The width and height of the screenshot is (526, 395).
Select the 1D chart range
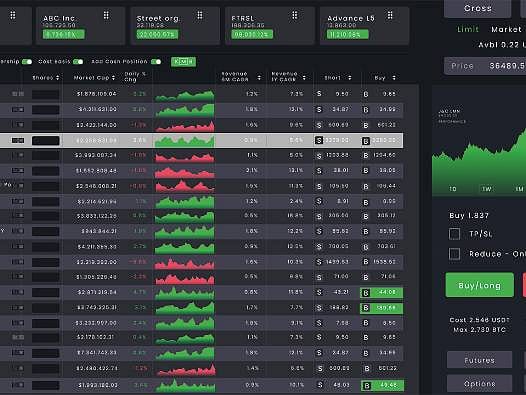453,189
